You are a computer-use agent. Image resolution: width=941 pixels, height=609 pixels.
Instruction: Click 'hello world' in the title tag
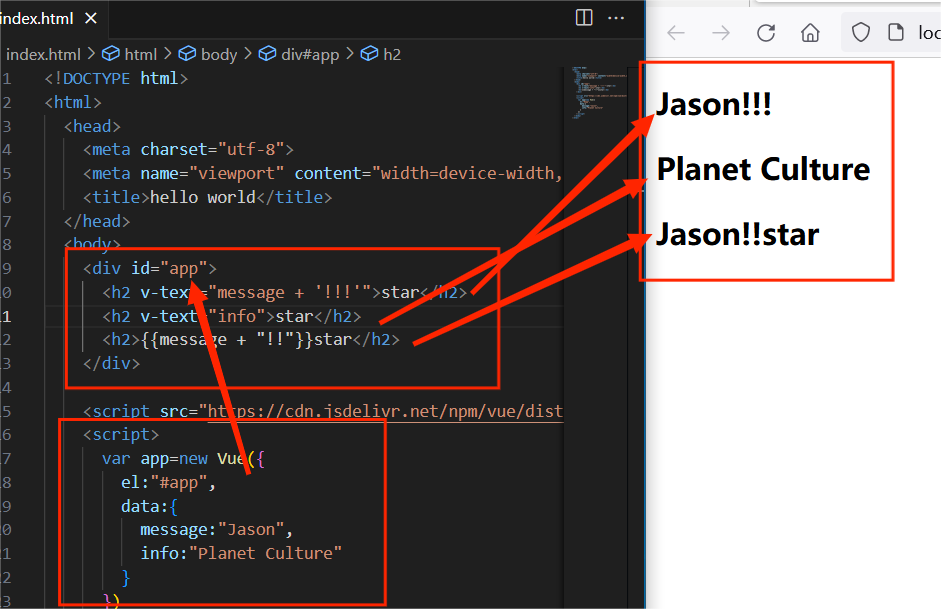[203, 197]
